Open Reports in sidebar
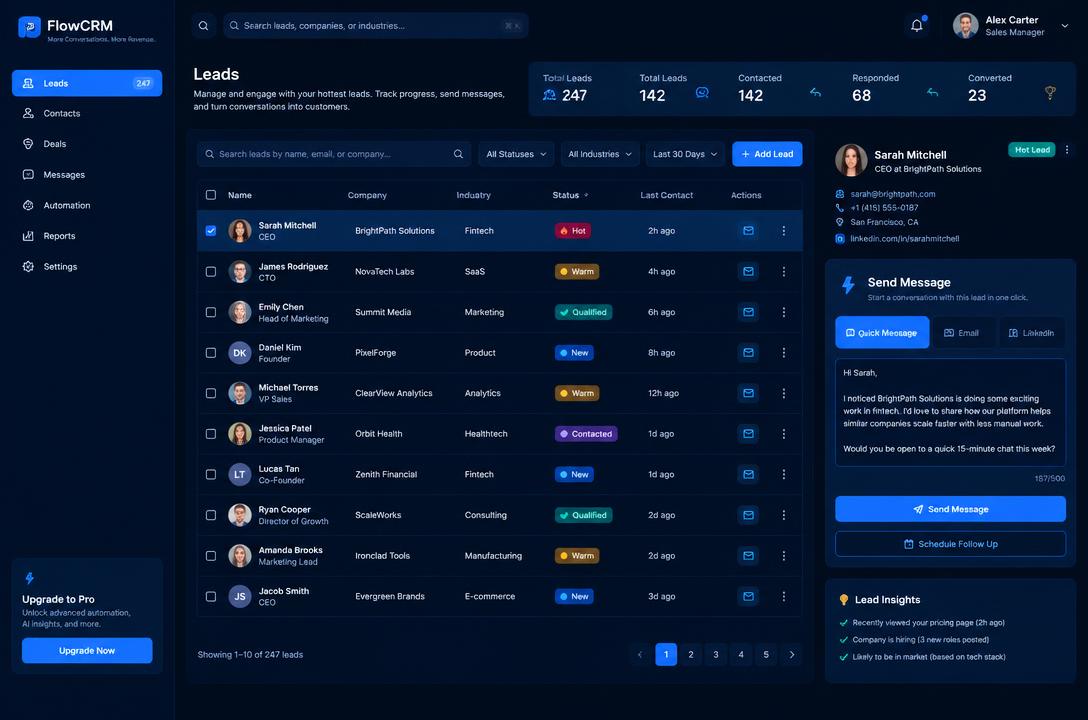The width and height of the screenshot is (1088, 720). point(87,236)
